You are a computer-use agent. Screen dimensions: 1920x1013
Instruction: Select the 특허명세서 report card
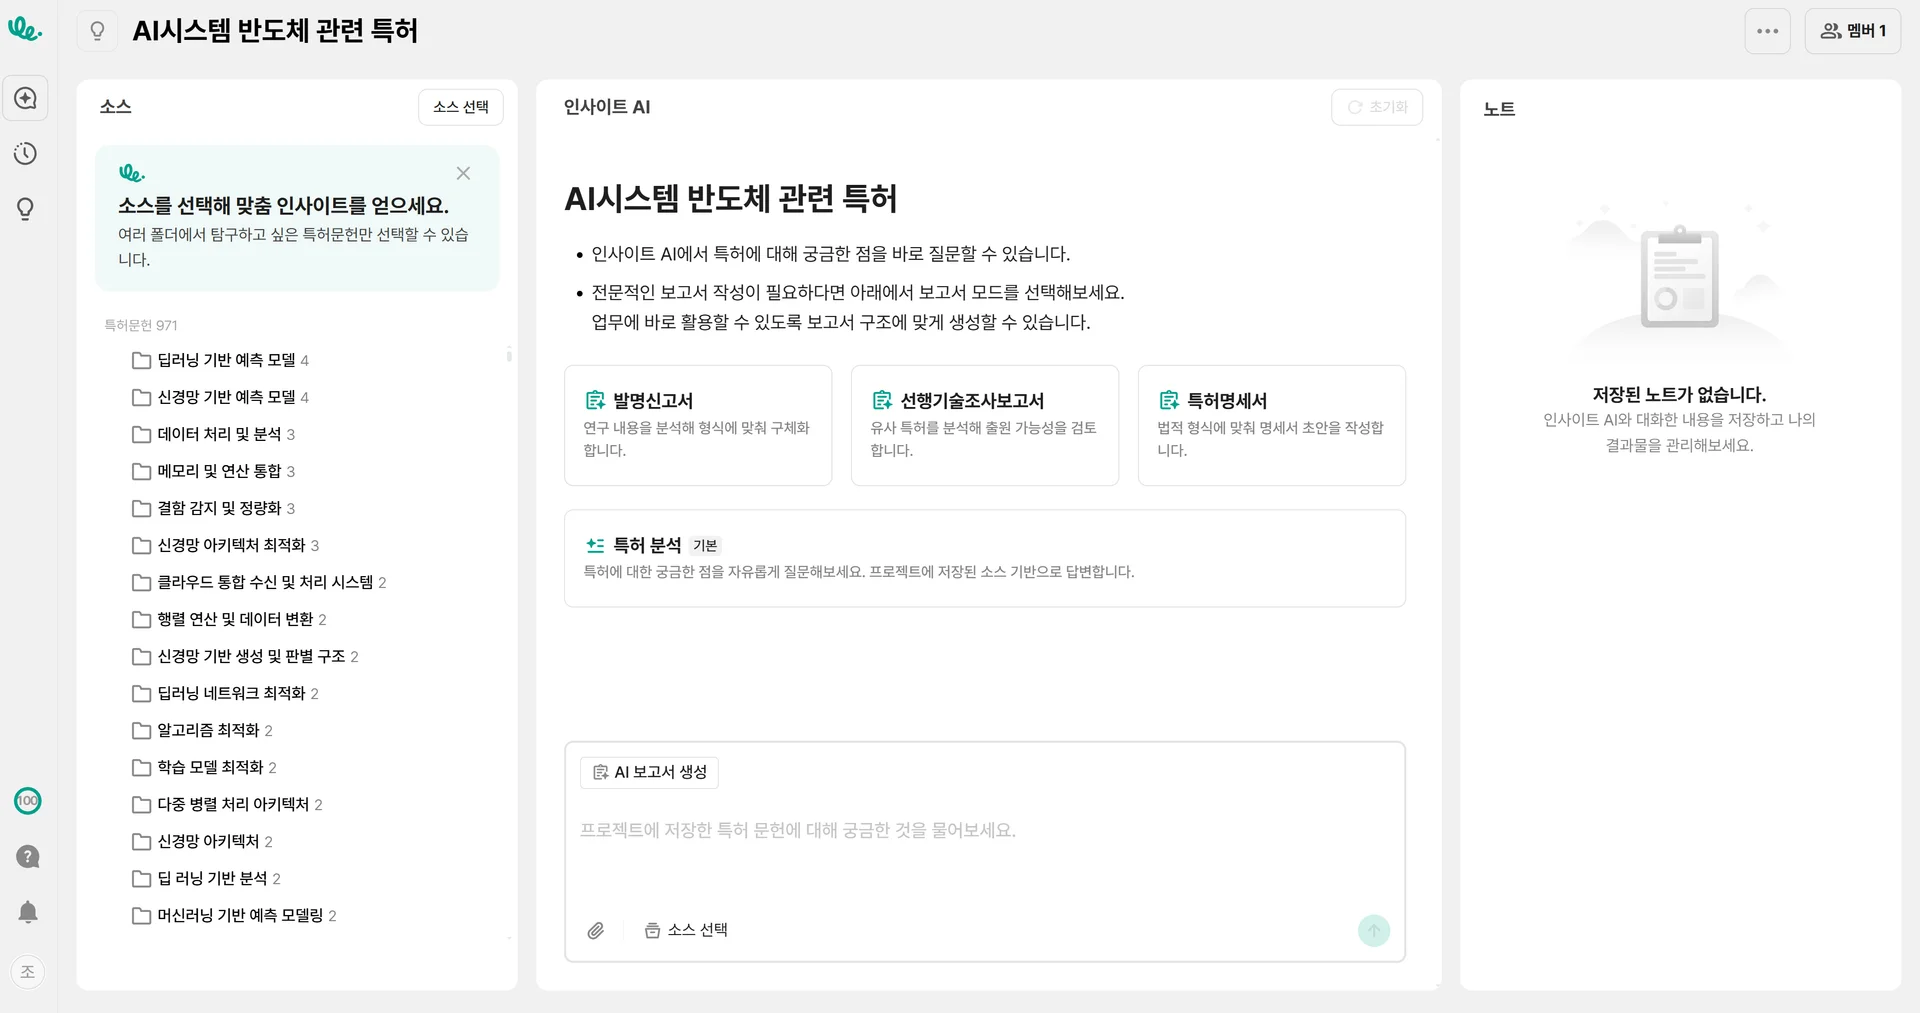tap(1271, 425)
